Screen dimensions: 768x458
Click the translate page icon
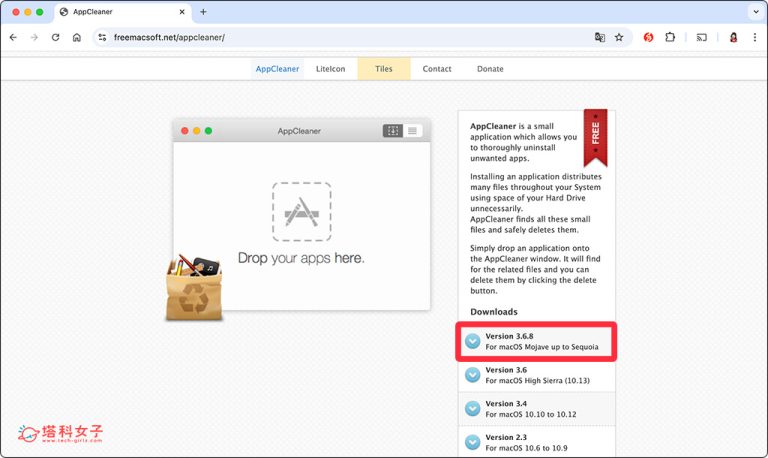[600, 37]
